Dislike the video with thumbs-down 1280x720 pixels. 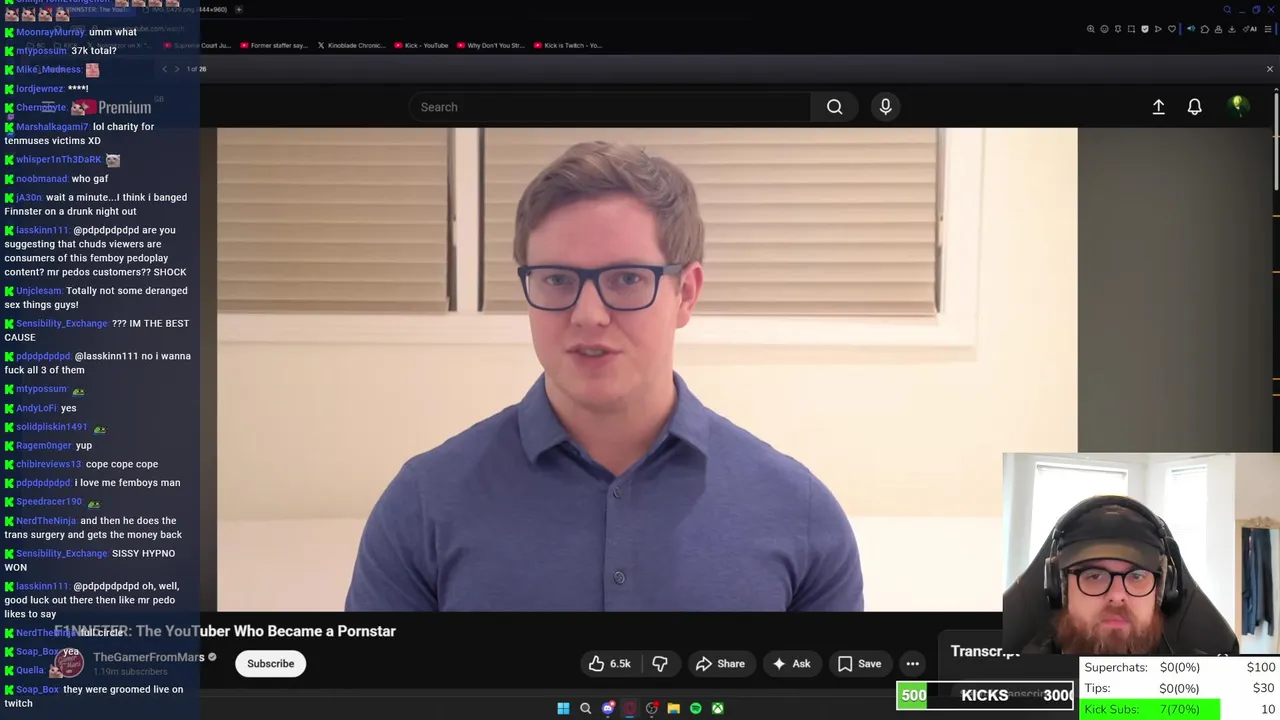tap(660, 664)
